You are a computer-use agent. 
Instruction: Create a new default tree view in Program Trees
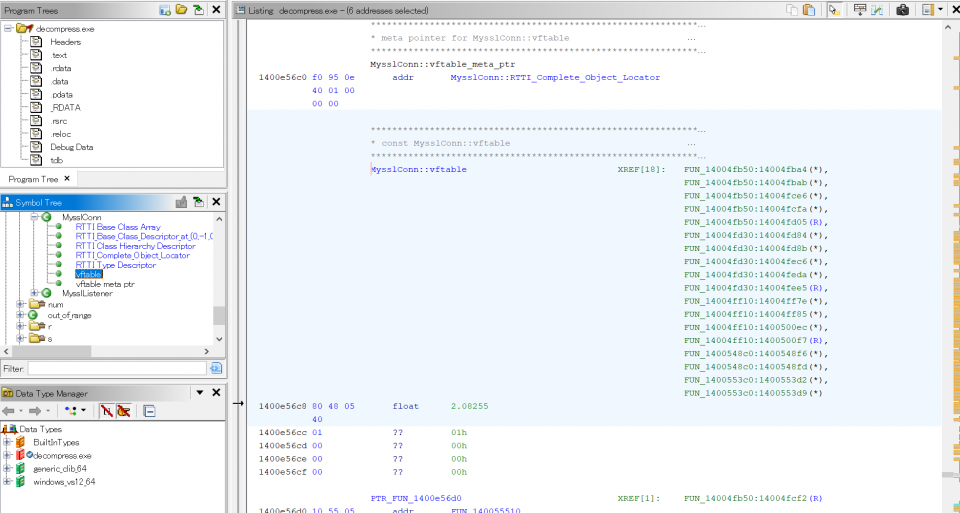click(x=165, y=10)
